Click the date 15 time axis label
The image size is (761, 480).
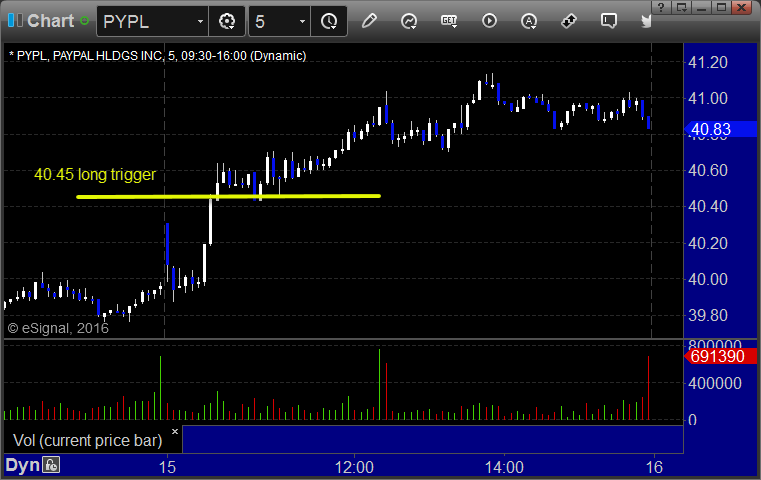(167, 468)
